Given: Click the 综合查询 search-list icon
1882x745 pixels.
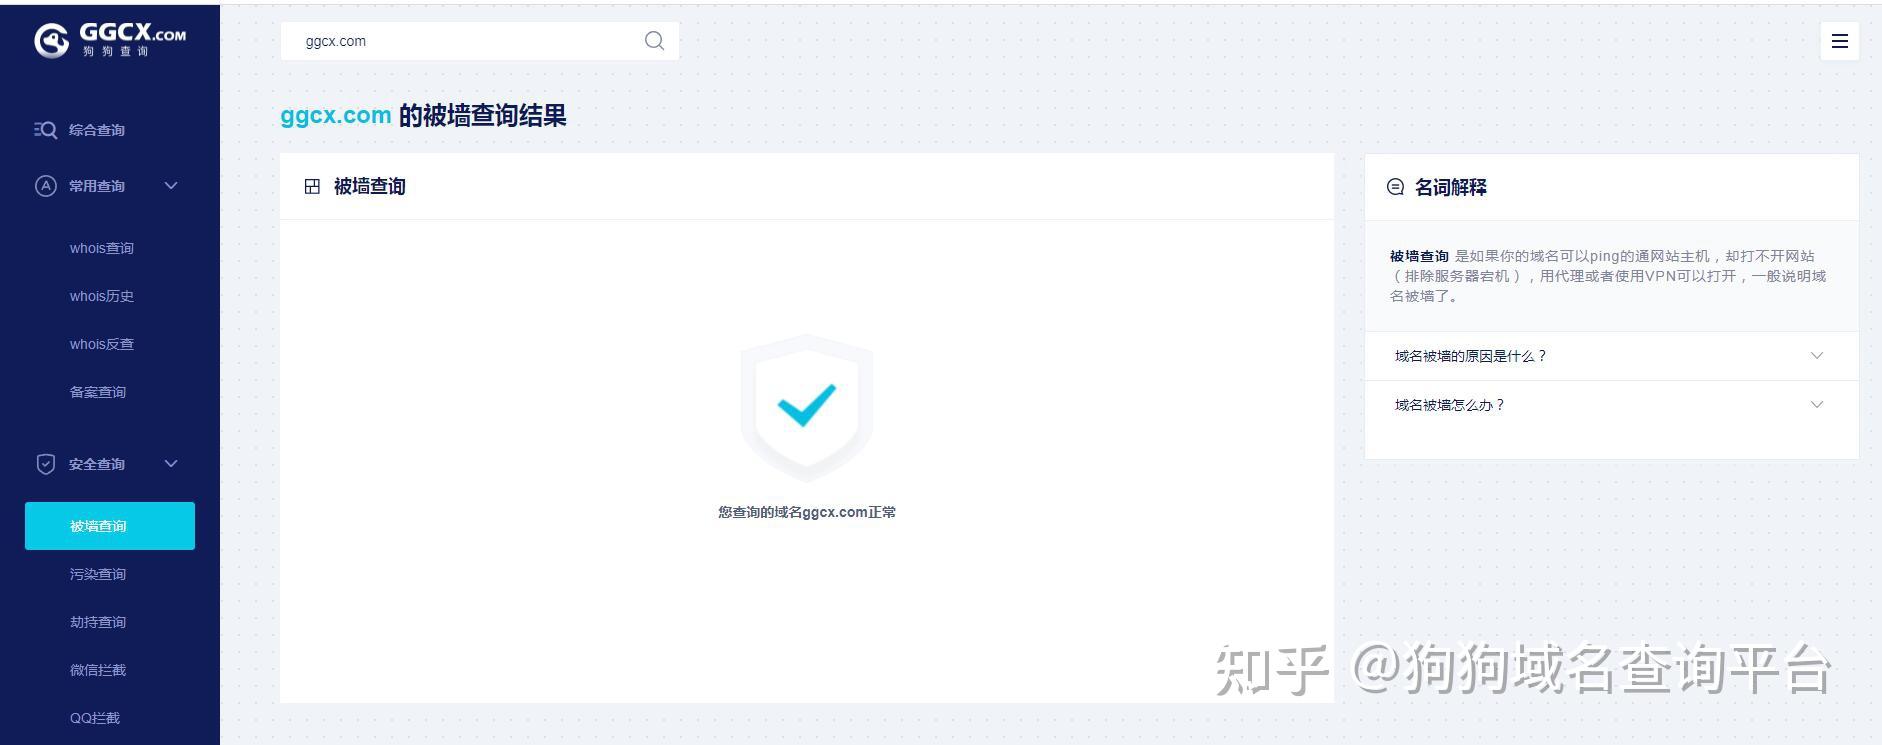Looking at the screenshot, I should pos(45,130).
